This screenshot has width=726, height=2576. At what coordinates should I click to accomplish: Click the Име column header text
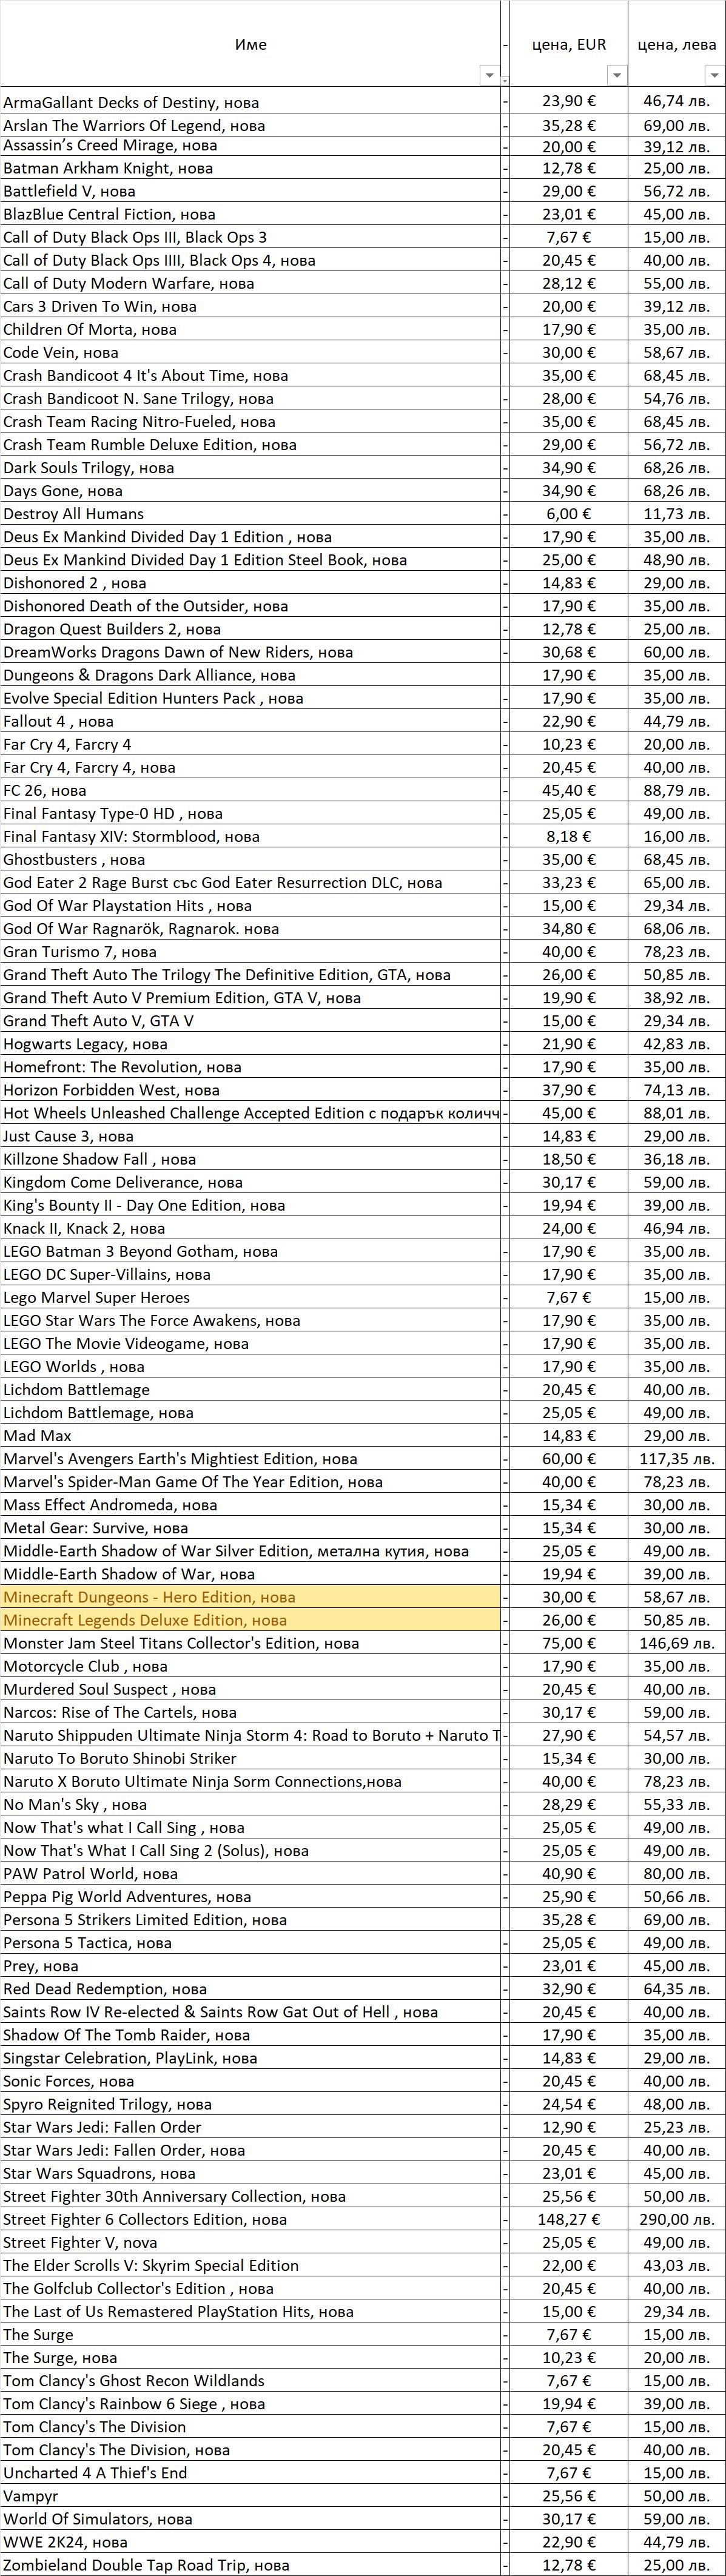click(x=250, y=44)
